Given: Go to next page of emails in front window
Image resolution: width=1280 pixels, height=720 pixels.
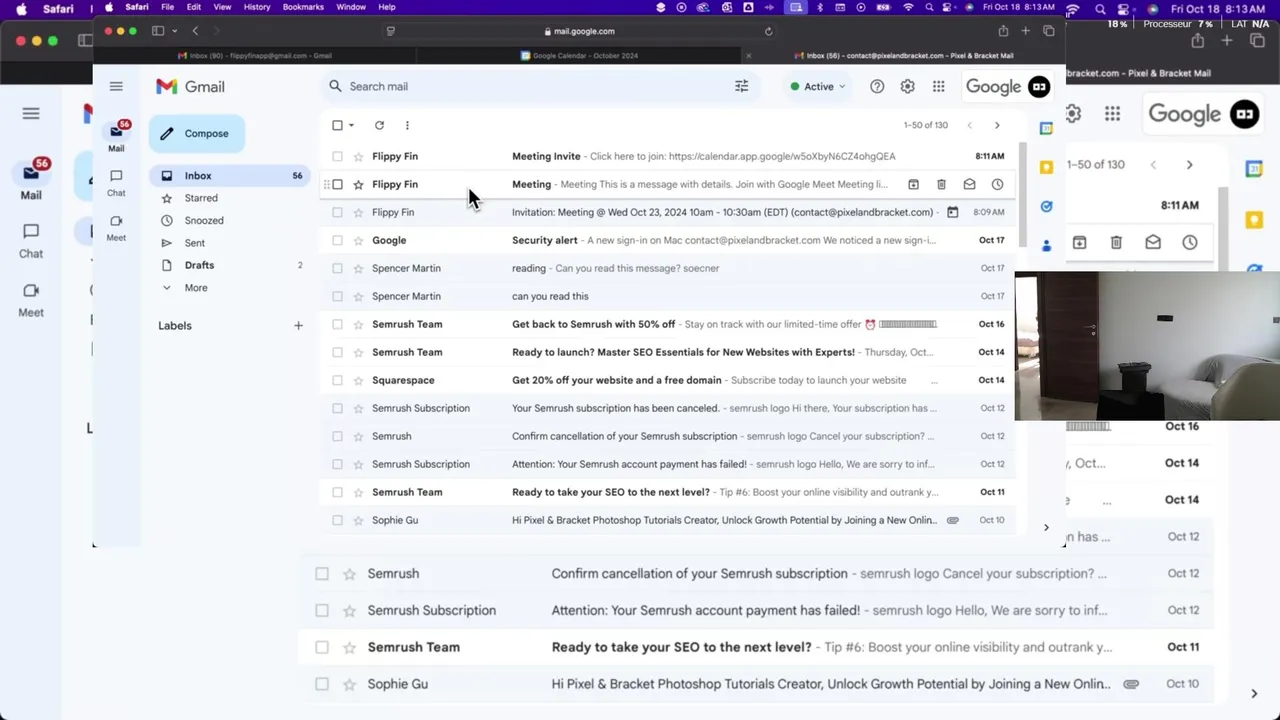Looking at the screenshot, I should click(x=997, y=125).
